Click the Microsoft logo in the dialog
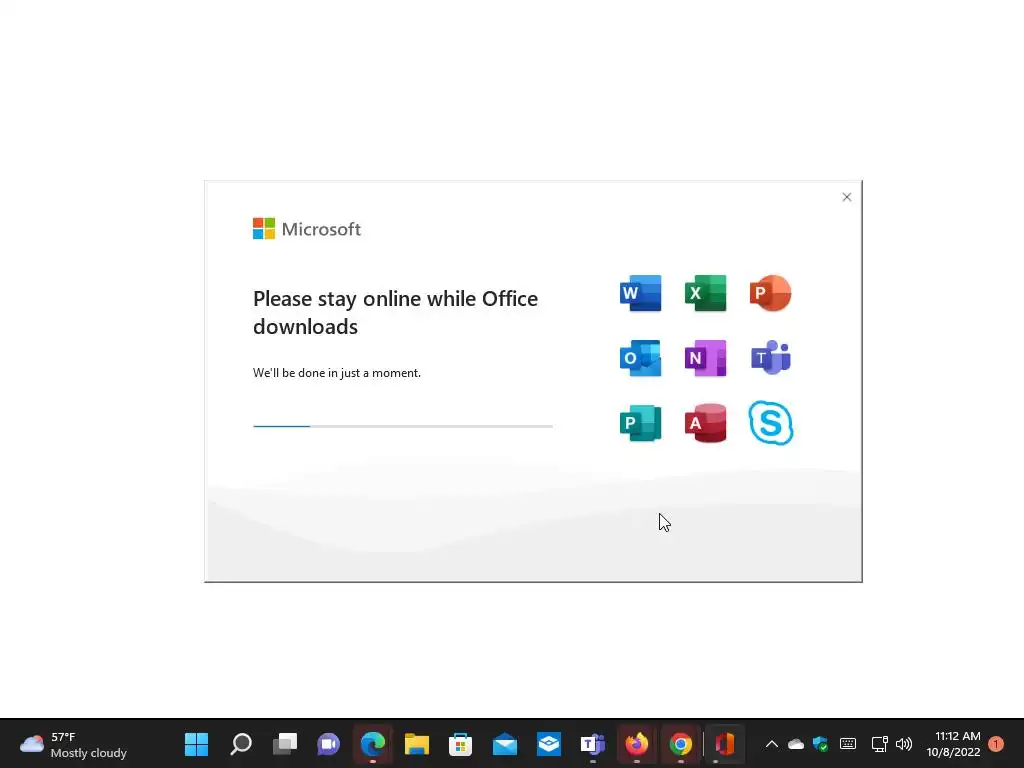Image resolution: width=1024 pixels, height=768 pixels. (307, 229)
